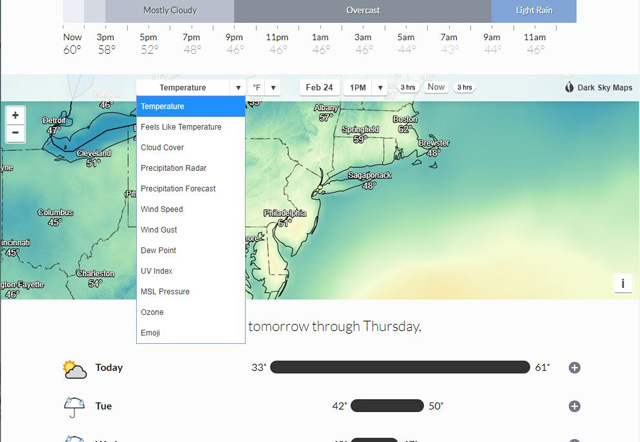
Task: Click the Light Rain timeline segment
Action: [534, 11]
